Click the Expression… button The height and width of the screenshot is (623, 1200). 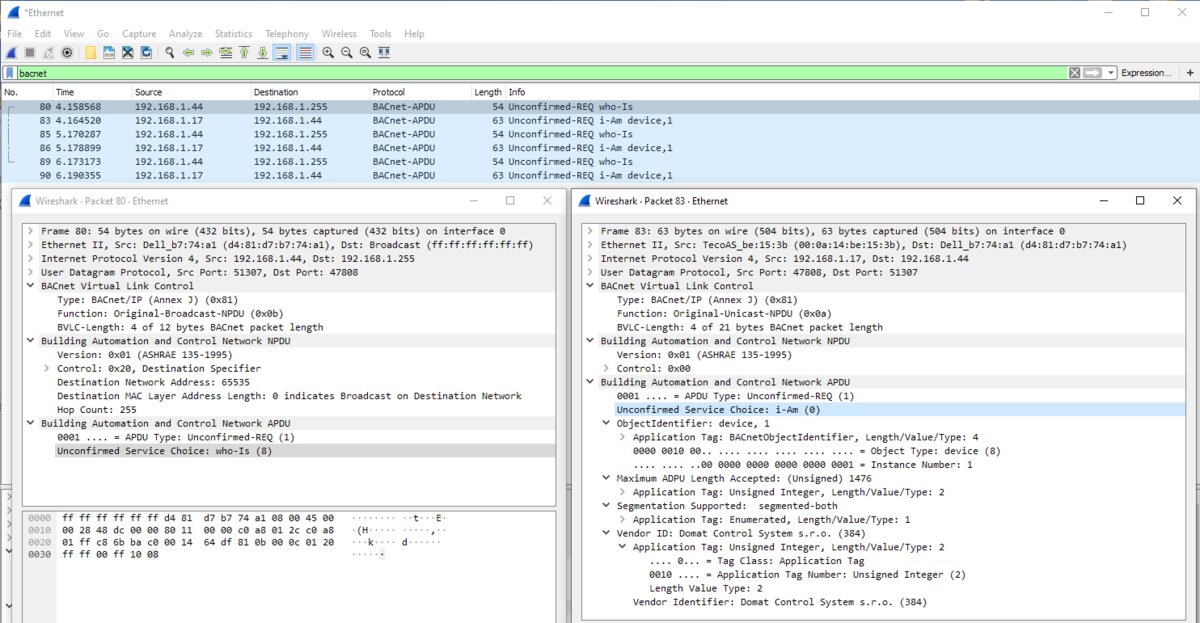pos(1145,73)
